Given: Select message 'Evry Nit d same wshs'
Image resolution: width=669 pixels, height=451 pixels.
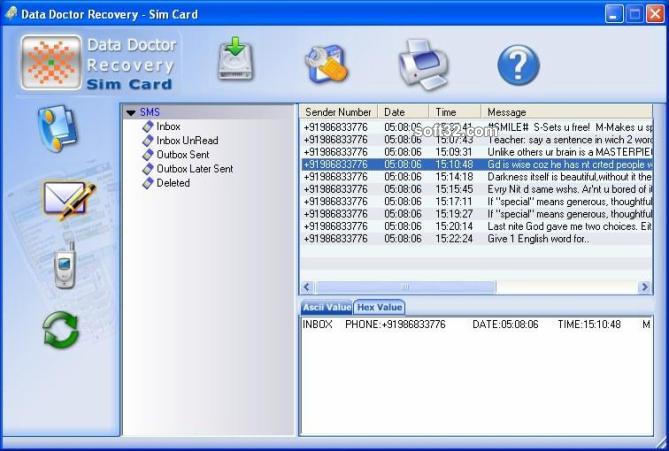Looking at the screenshot, I should [x=477, y=189].
